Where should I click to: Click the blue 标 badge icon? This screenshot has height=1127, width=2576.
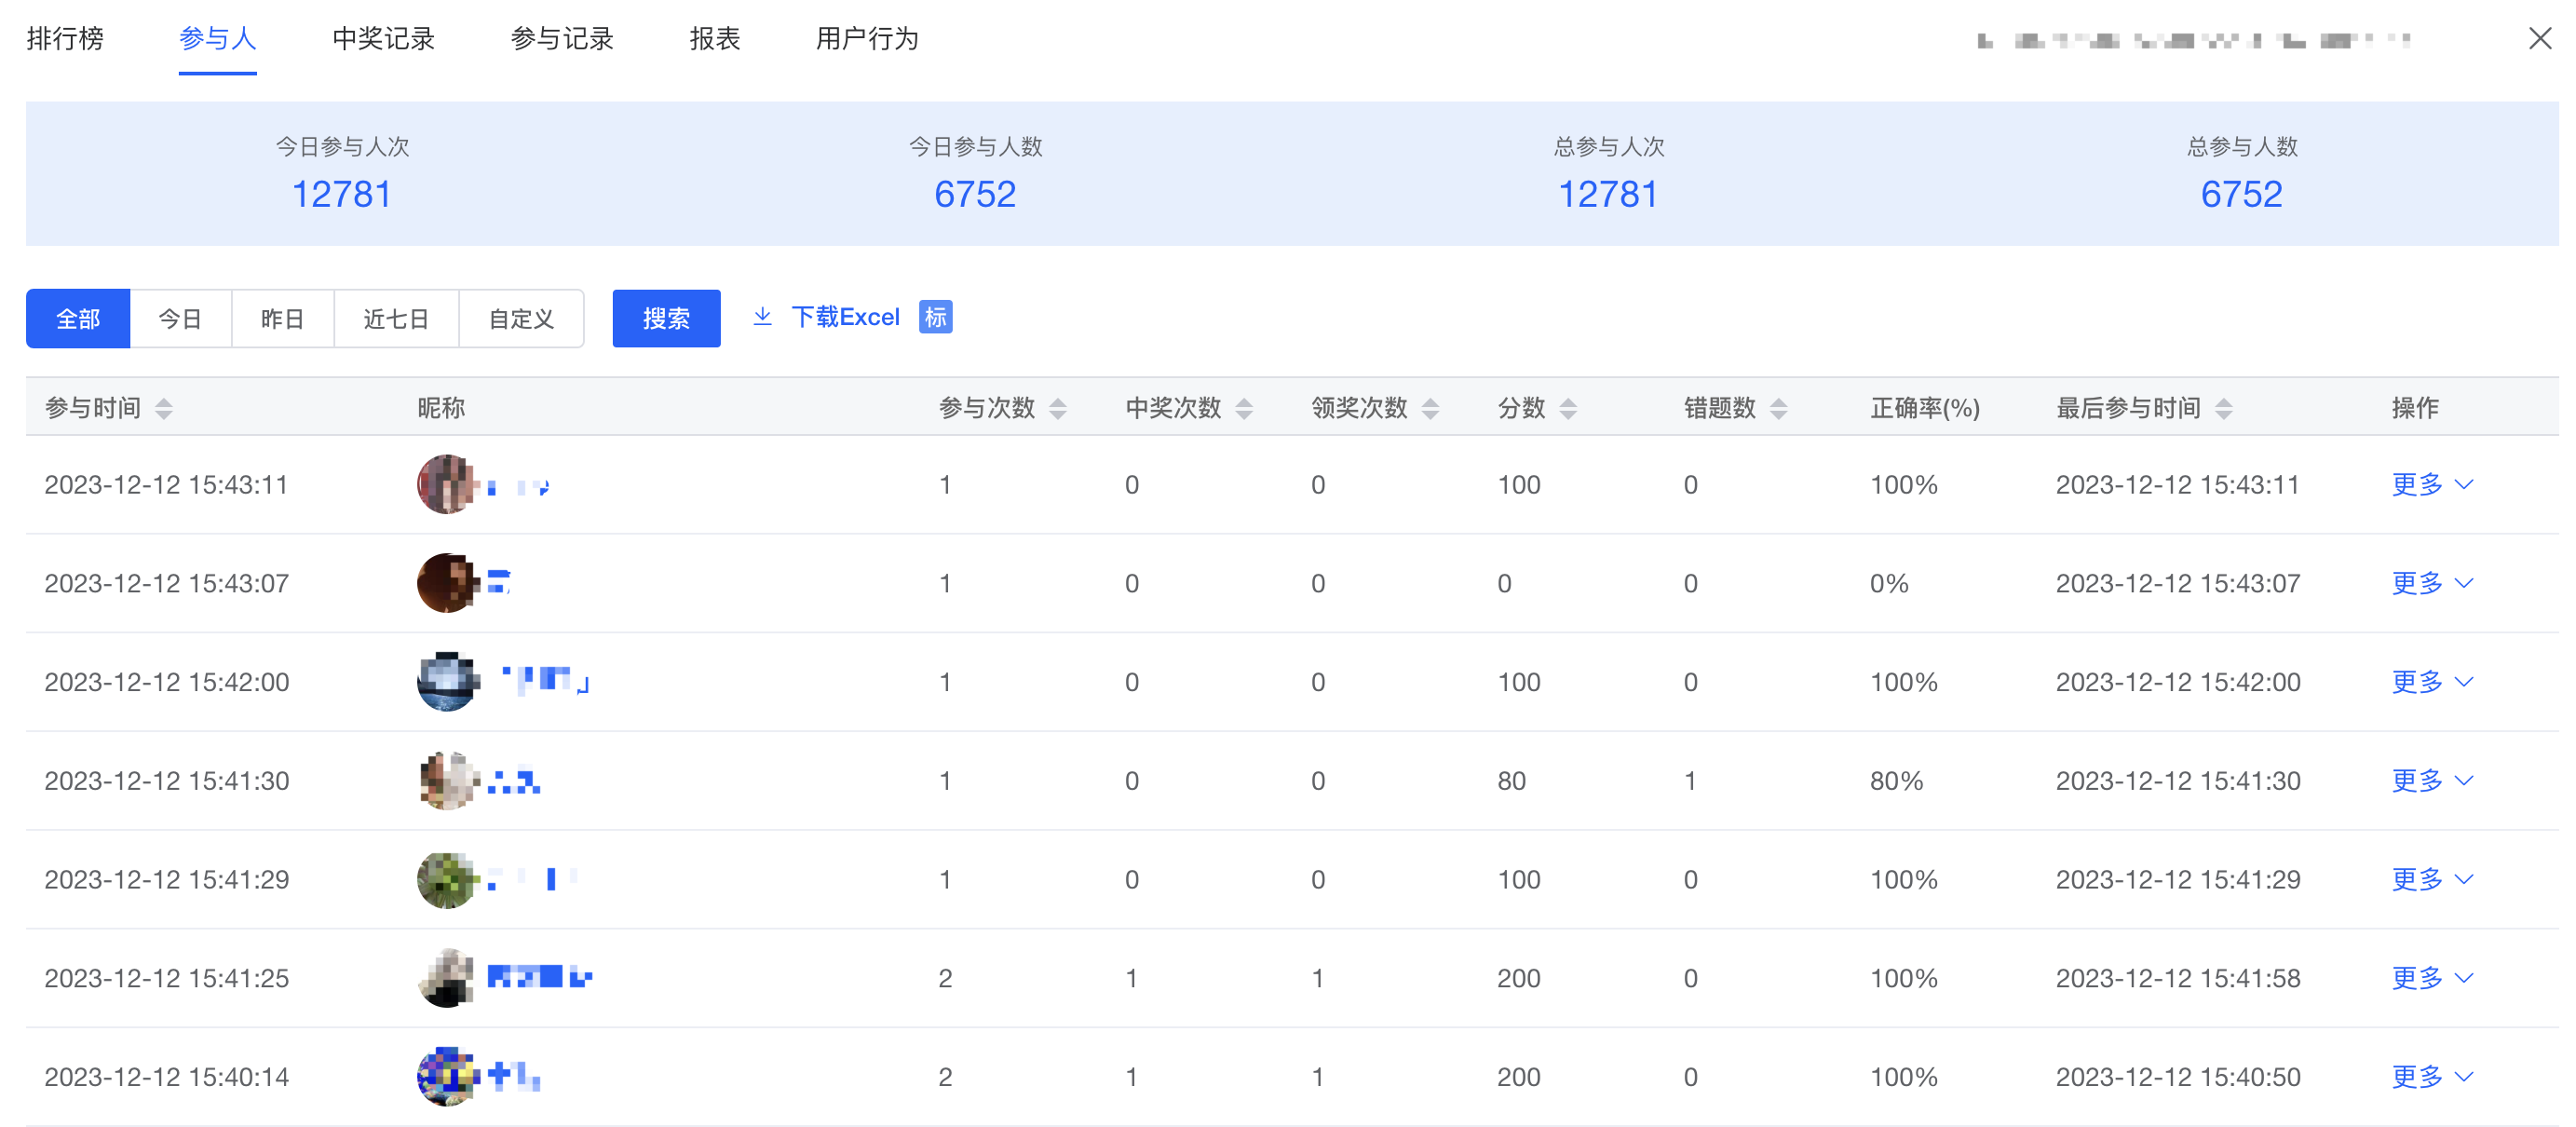point(935,317)
